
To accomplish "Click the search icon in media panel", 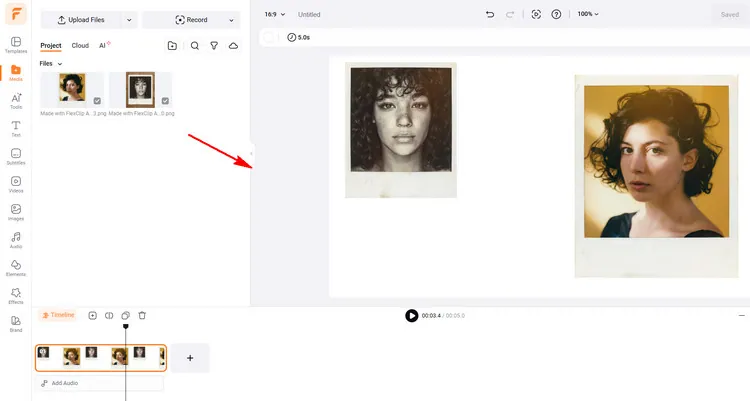I will [x=194, y=46].
